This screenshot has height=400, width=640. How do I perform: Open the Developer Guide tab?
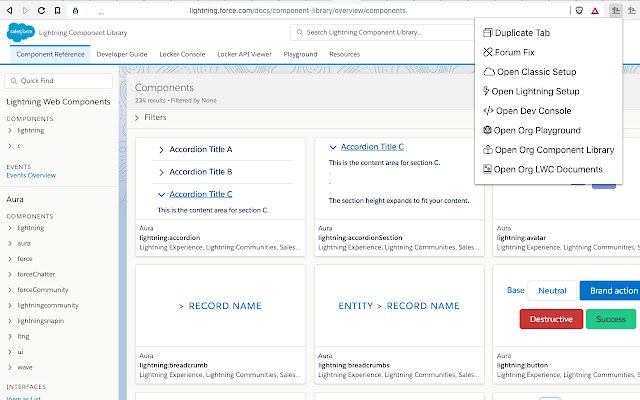[122, 54]
